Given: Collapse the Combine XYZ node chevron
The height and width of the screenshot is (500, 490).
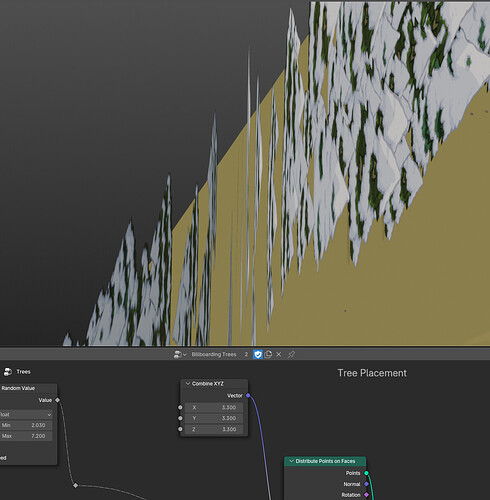Looking at the screenshot, I should point(188,384).
